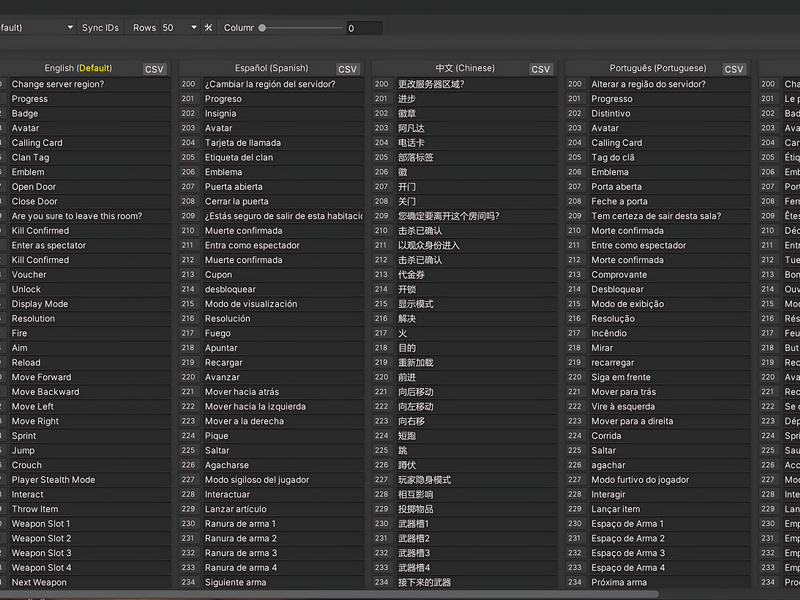The width and height of the screenshot is (800, 600).
Task: Click Spanish 'Modo sigiloso del jugador' cell
Action: (283, 480)
